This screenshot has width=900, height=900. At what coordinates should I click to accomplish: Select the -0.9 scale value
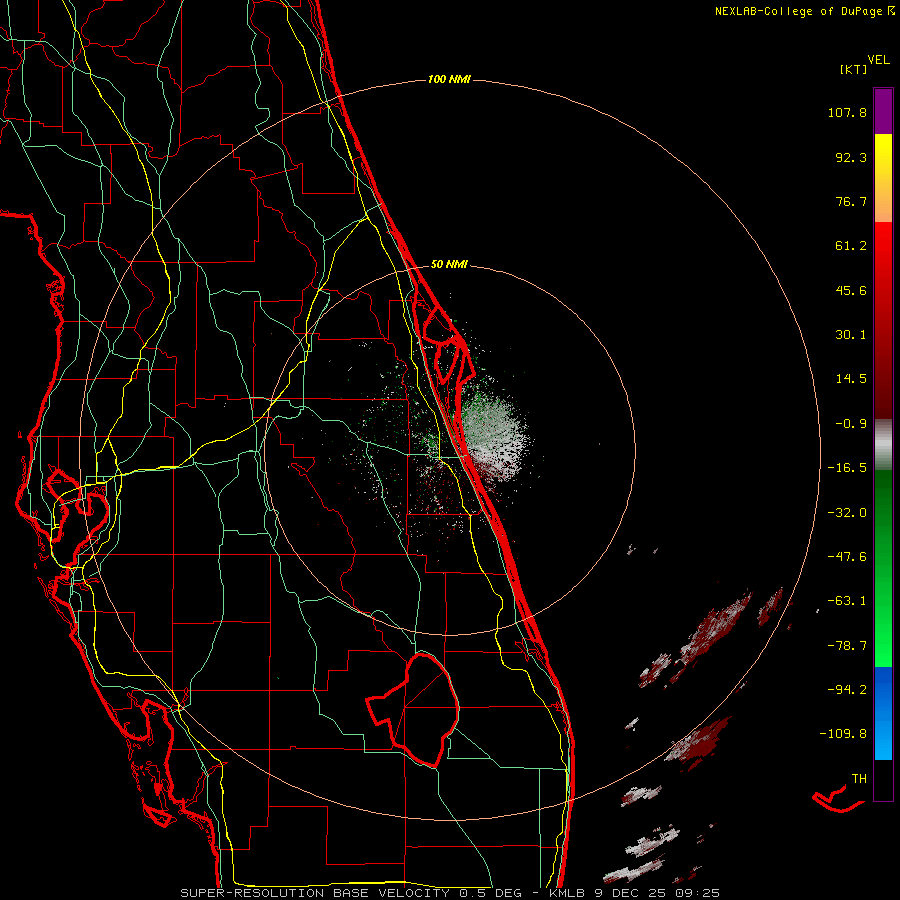[851, 424]
